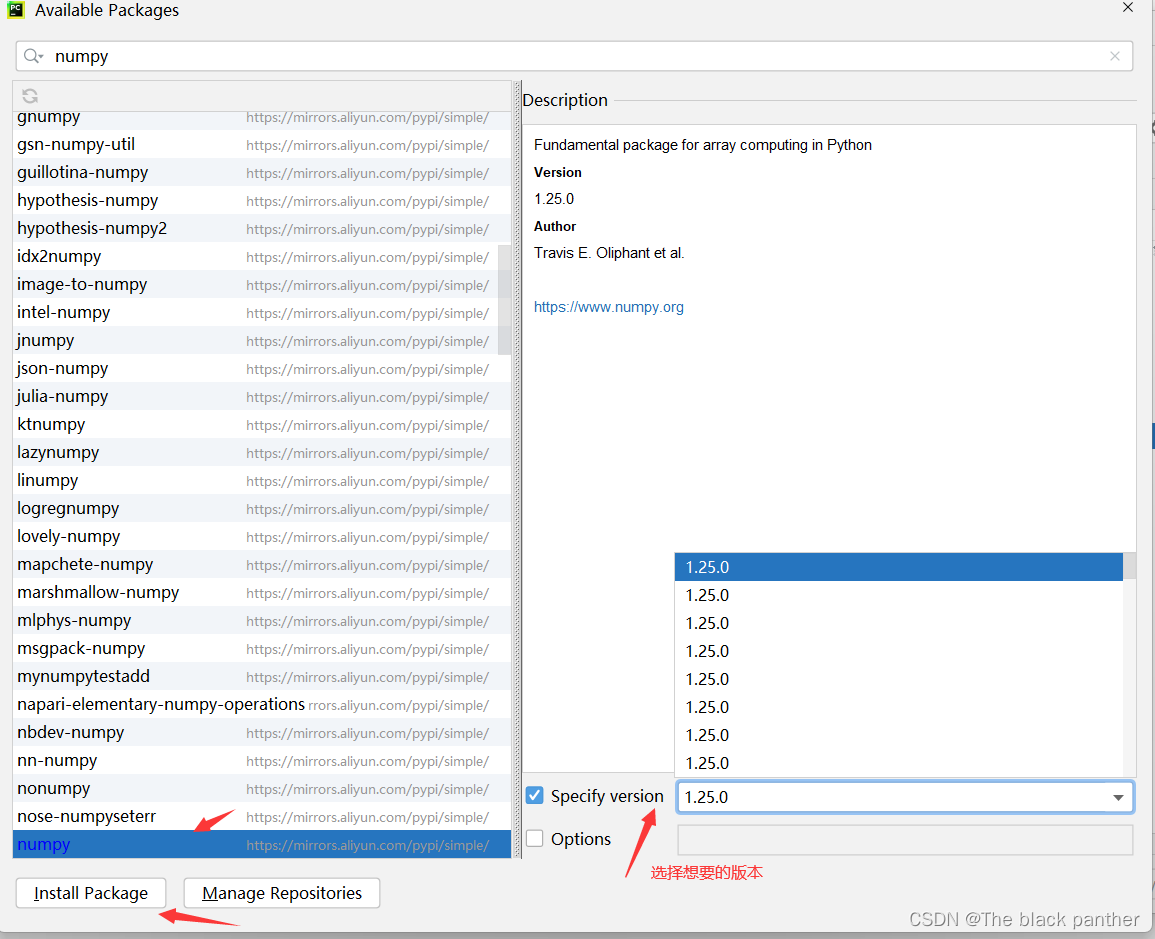Select nn-numpy package
1155x939 pixels.
pyautogui.click(x=261, y=760)
